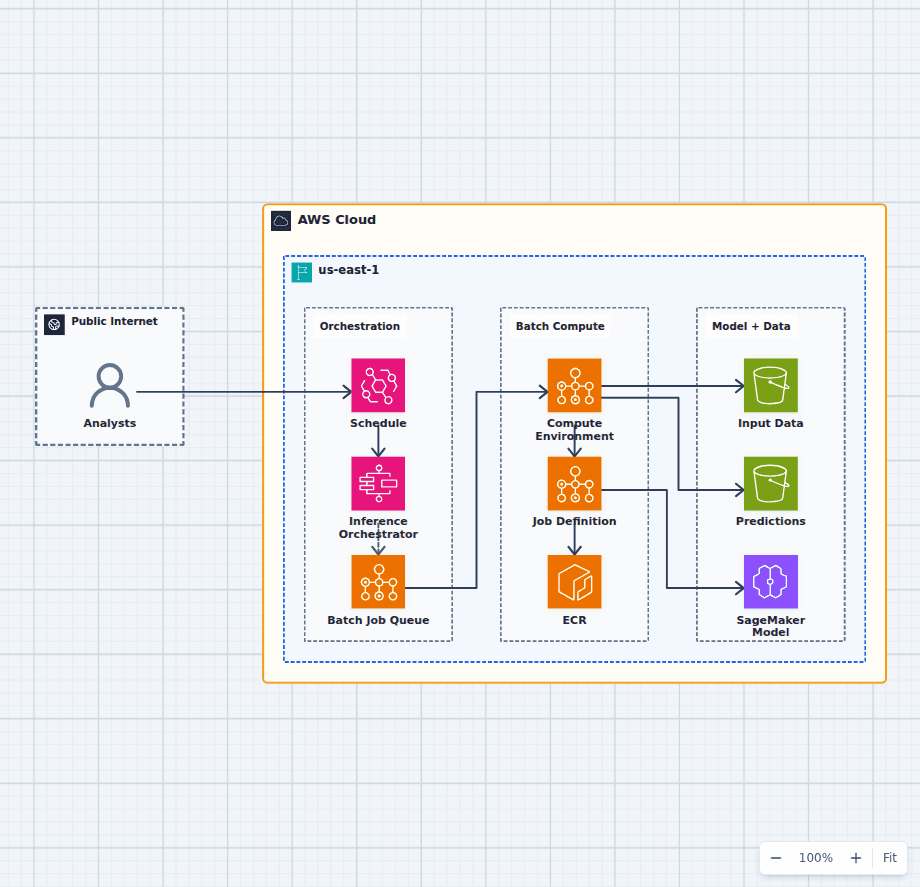
Task: Select the Job Definition icon
Action: click(574, 483)
